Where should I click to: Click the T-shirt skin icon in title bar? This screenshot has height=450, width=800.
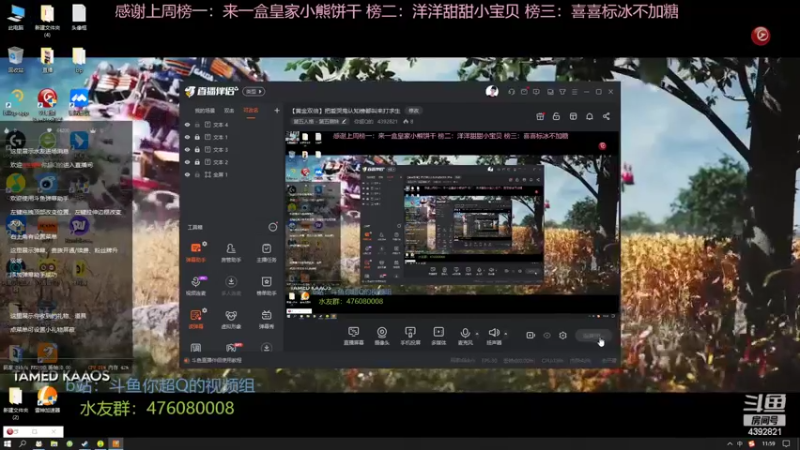coord(562,92)
